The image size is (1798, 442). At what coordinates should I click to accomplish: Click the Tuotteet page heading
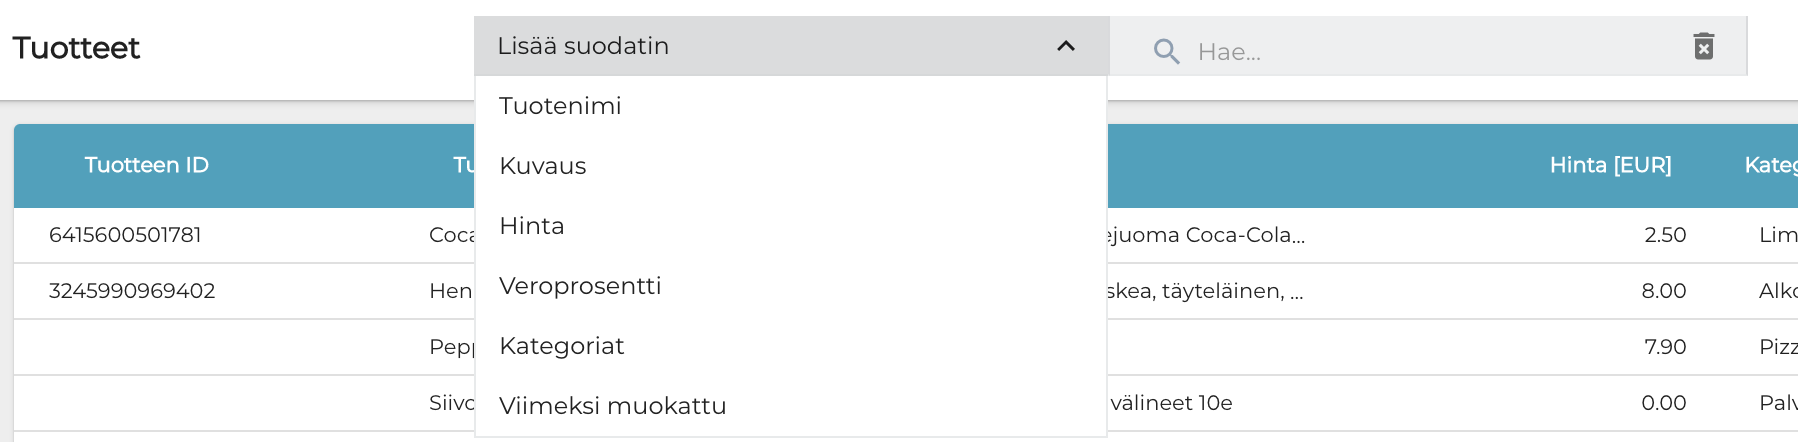(76, 48)
